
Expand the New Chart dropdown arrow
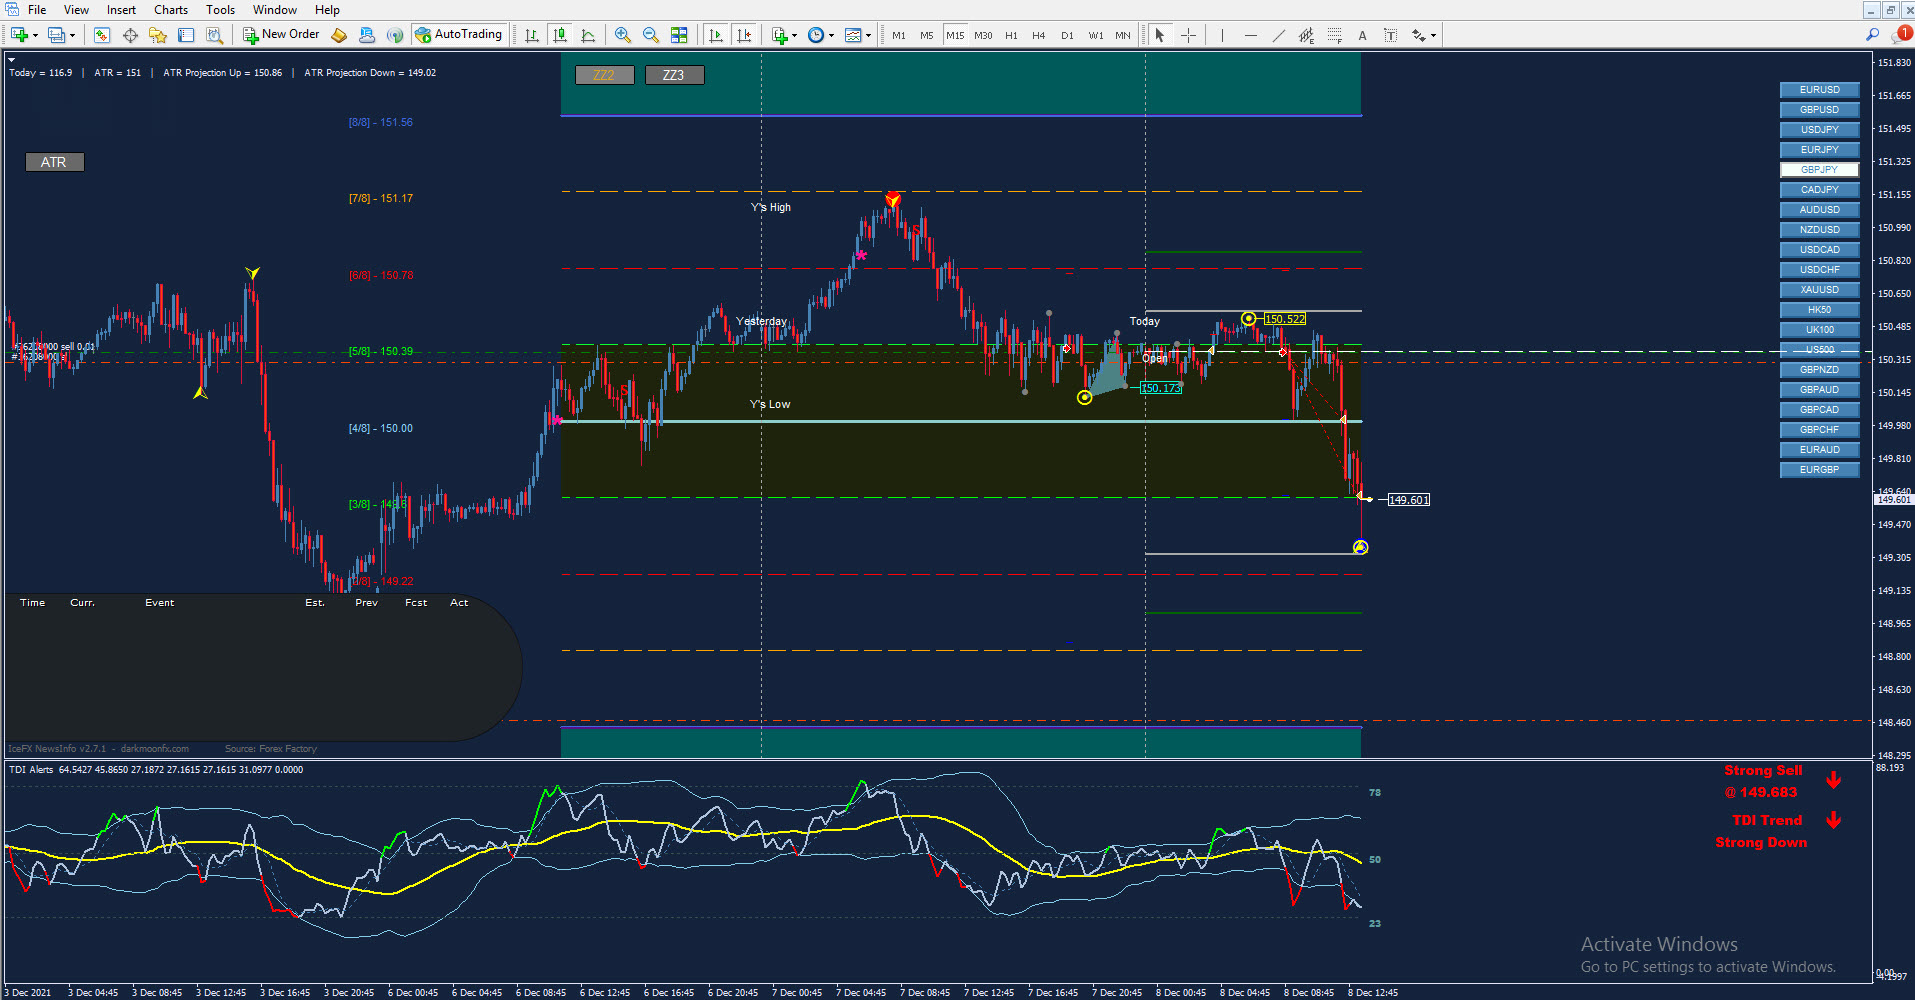(35, 35)
